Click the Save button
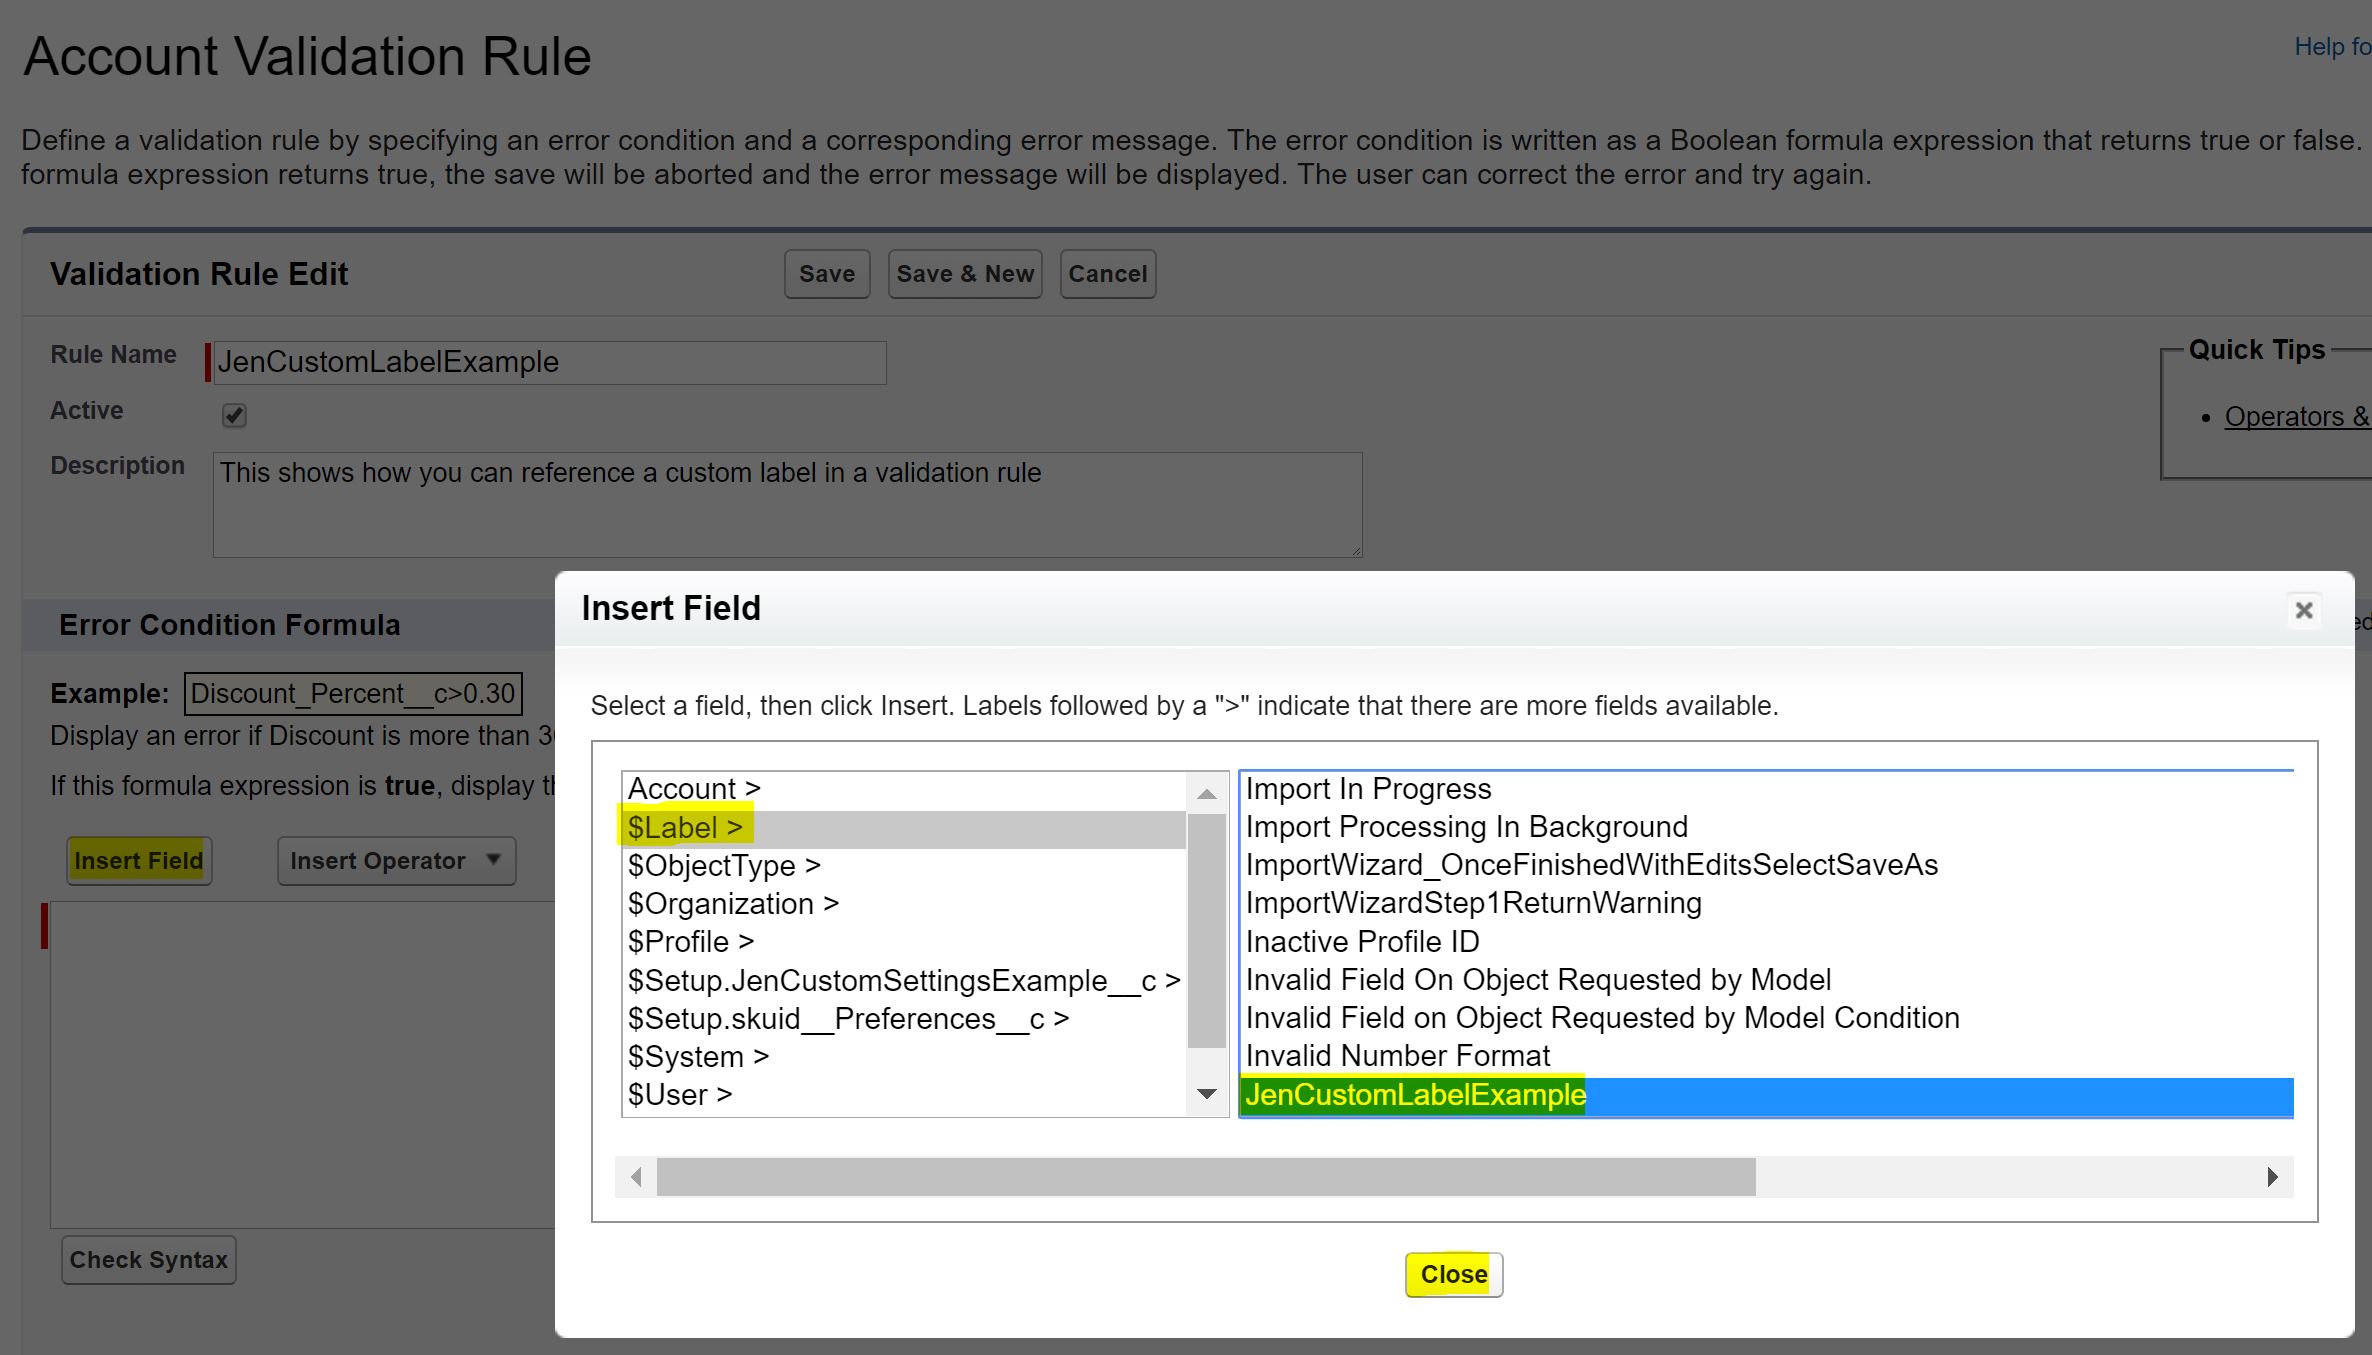The height and width of the screenshot is (1355, 2372). click(x=827, y=274)
